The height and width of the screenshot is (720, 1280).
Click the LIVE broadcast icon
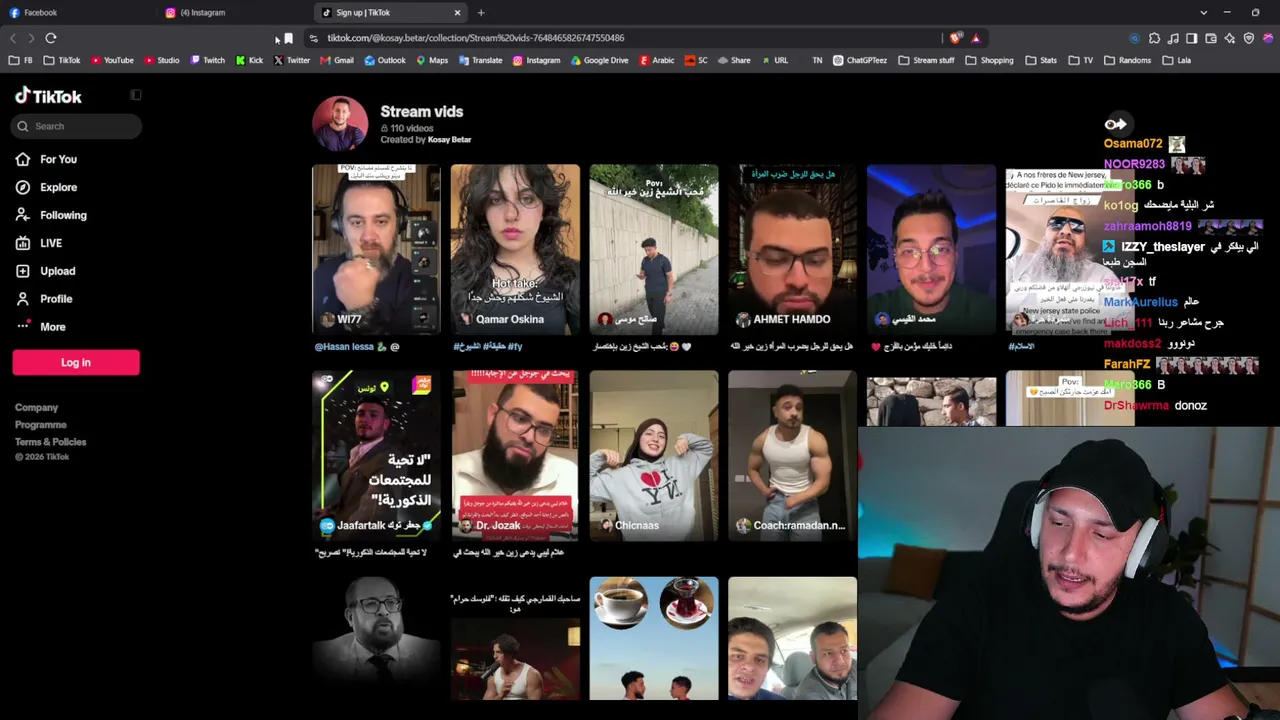(x=23, y=243)
